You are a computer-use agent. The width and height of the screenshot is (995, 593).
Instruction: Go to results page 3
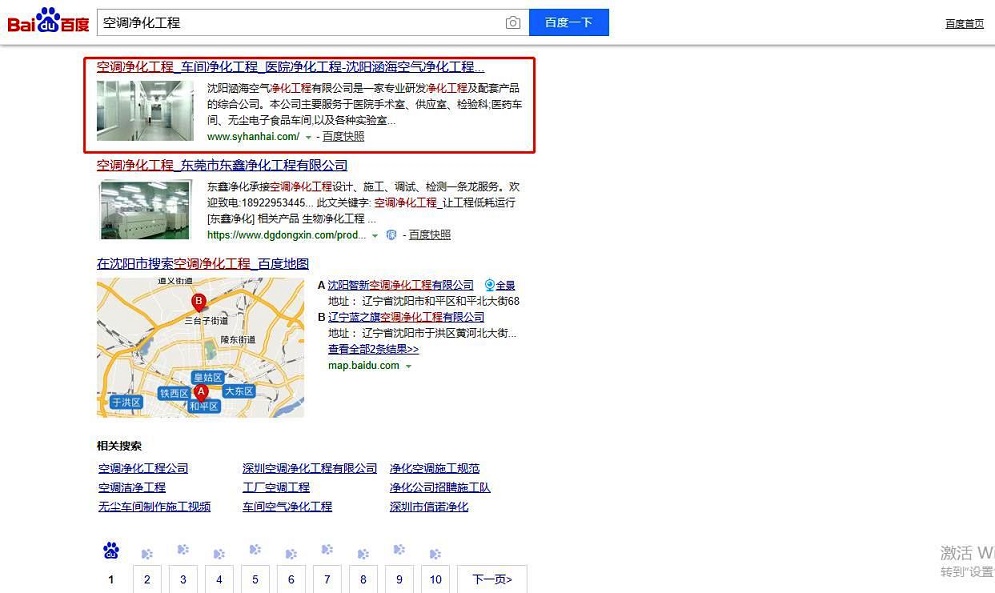tap(183, 579)
